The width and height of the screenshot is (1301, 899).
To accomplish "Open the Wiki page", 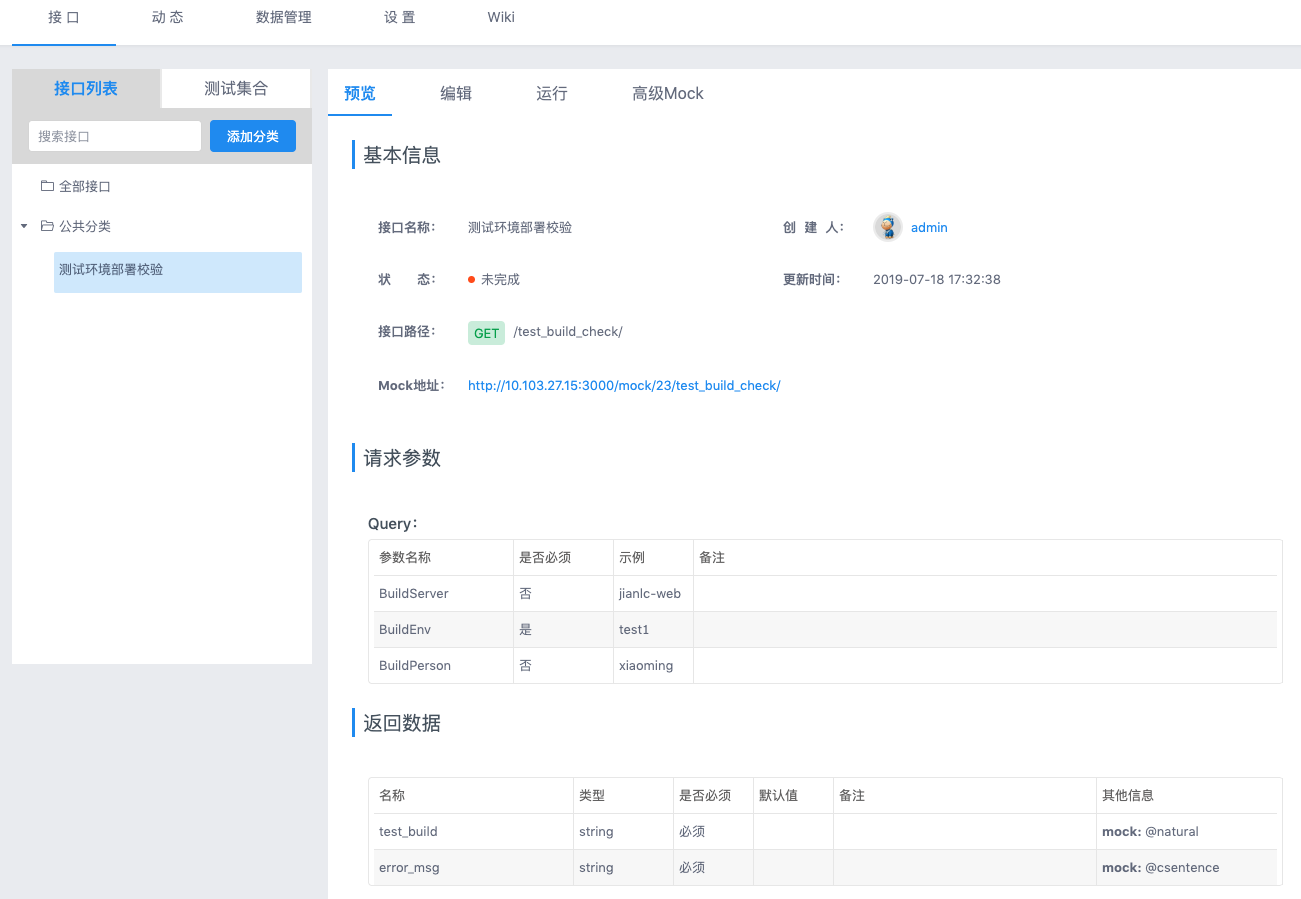I will coord(500,17).
